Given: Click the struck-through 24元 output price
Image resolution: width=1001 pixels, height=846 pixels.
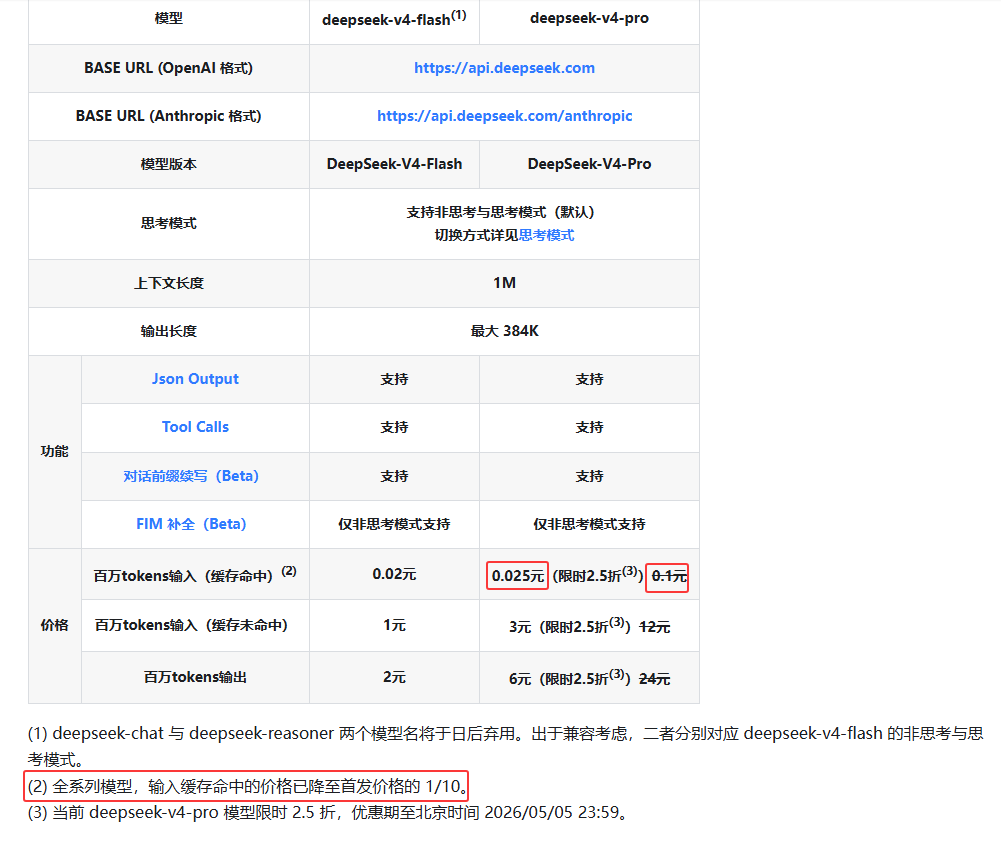Looking at the screenshot, I should 654,679.
